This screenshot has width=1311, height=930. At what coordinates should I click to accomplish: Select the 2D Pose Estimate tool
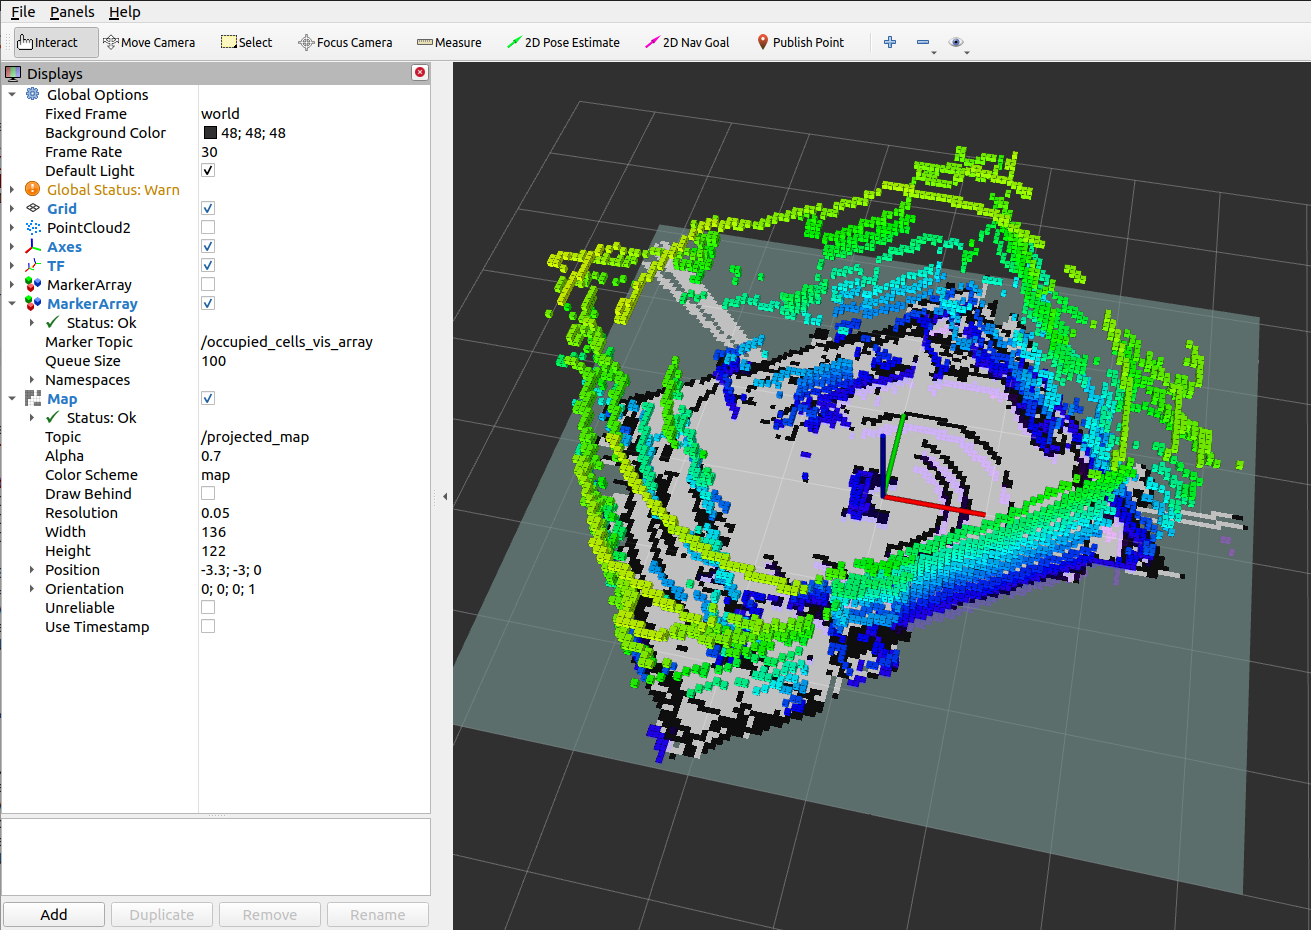coord(563,42)
